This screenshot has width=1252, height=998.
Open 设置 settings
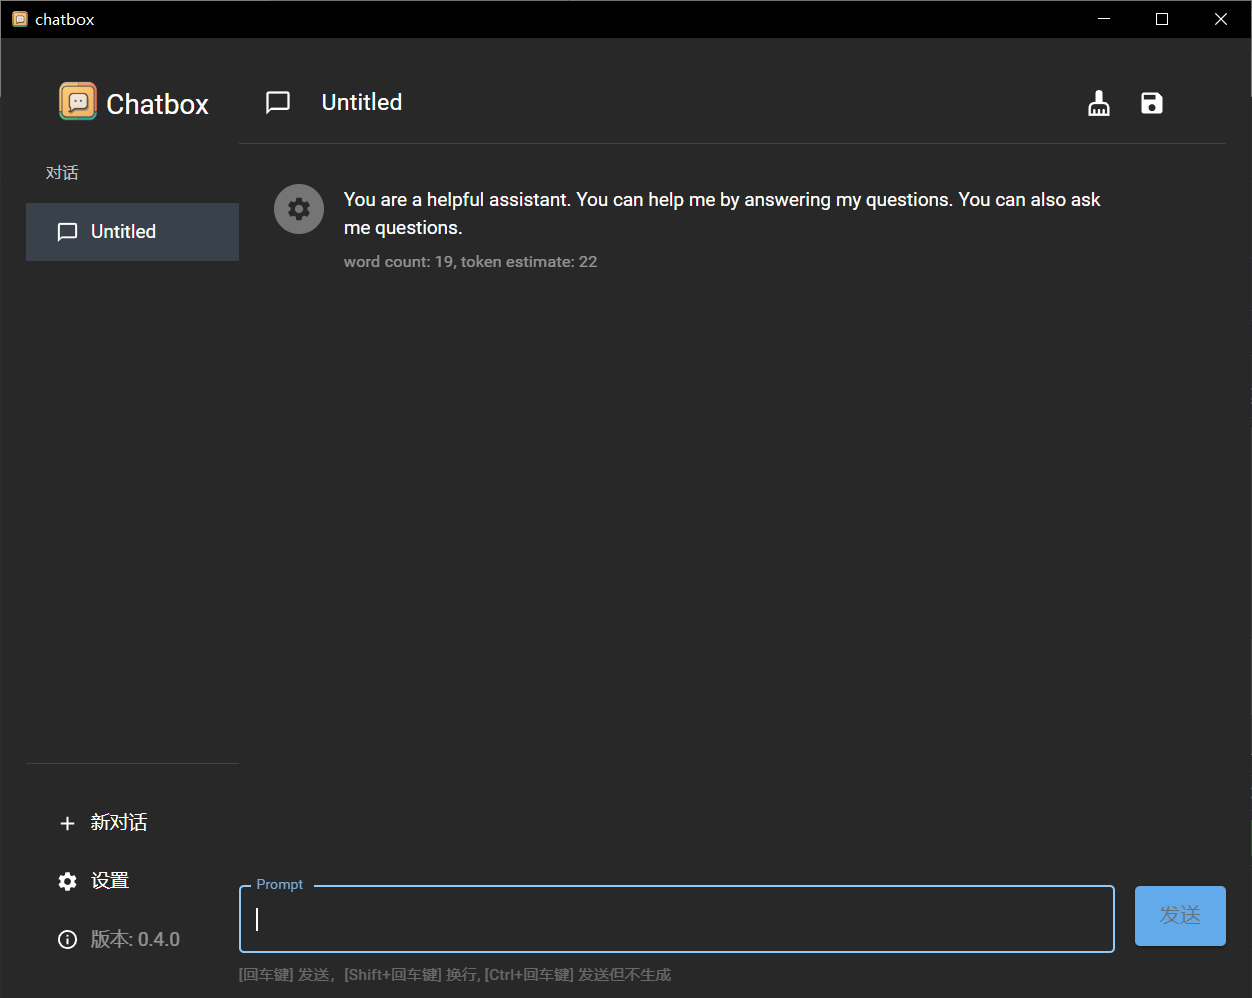coord(132,881)
